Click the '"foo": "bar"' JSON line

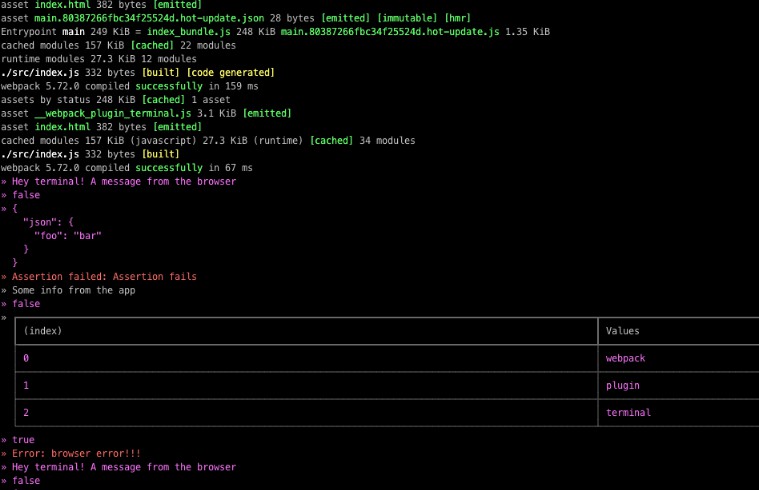[x=68, y=236]
